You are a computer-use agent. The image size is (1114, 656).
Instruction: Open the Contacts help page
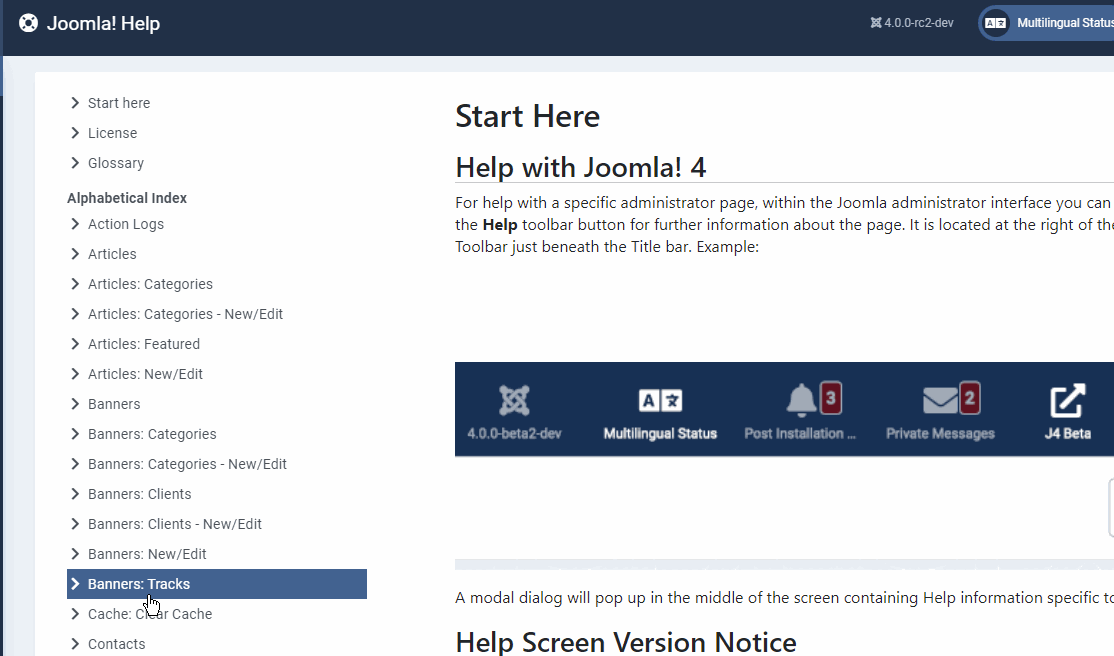point(117,644)
